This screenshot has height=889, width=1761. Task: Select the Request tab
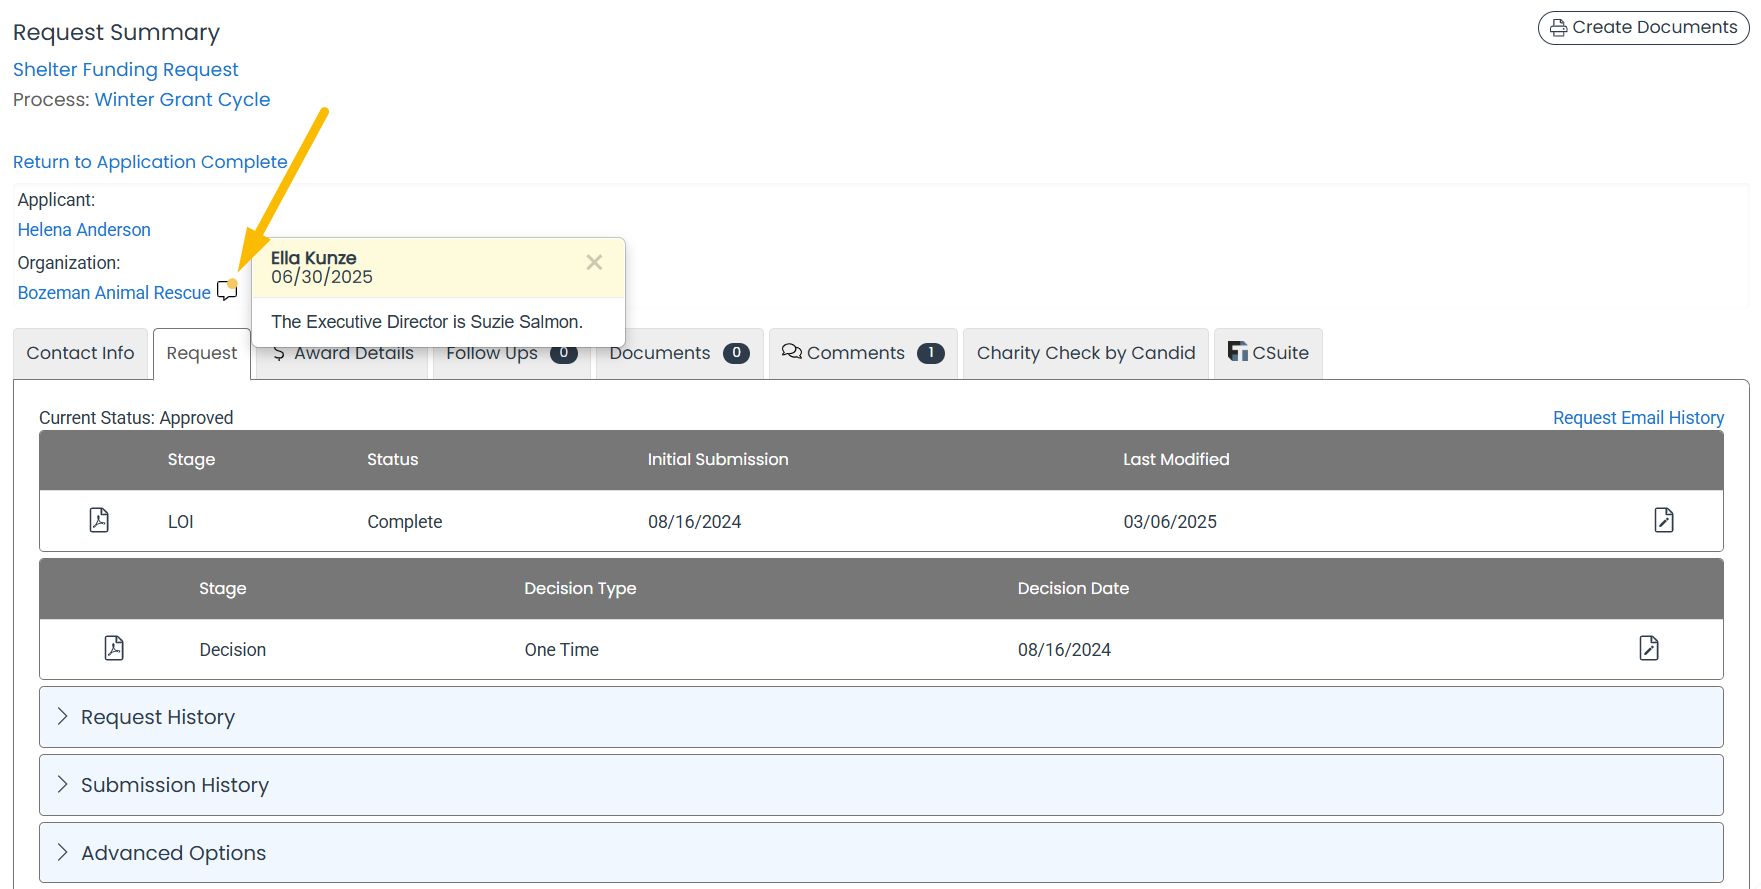click(201, 353)
